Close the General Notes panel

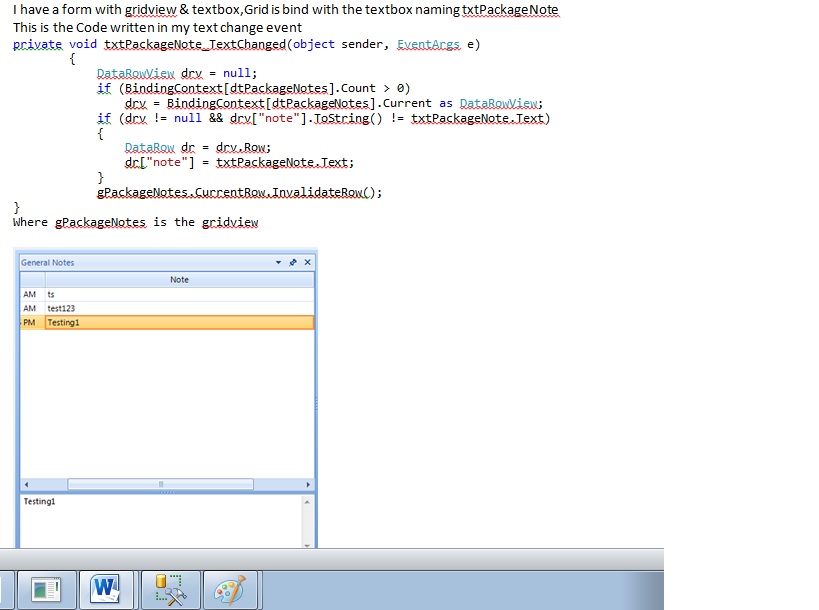[x=308, y=262]
